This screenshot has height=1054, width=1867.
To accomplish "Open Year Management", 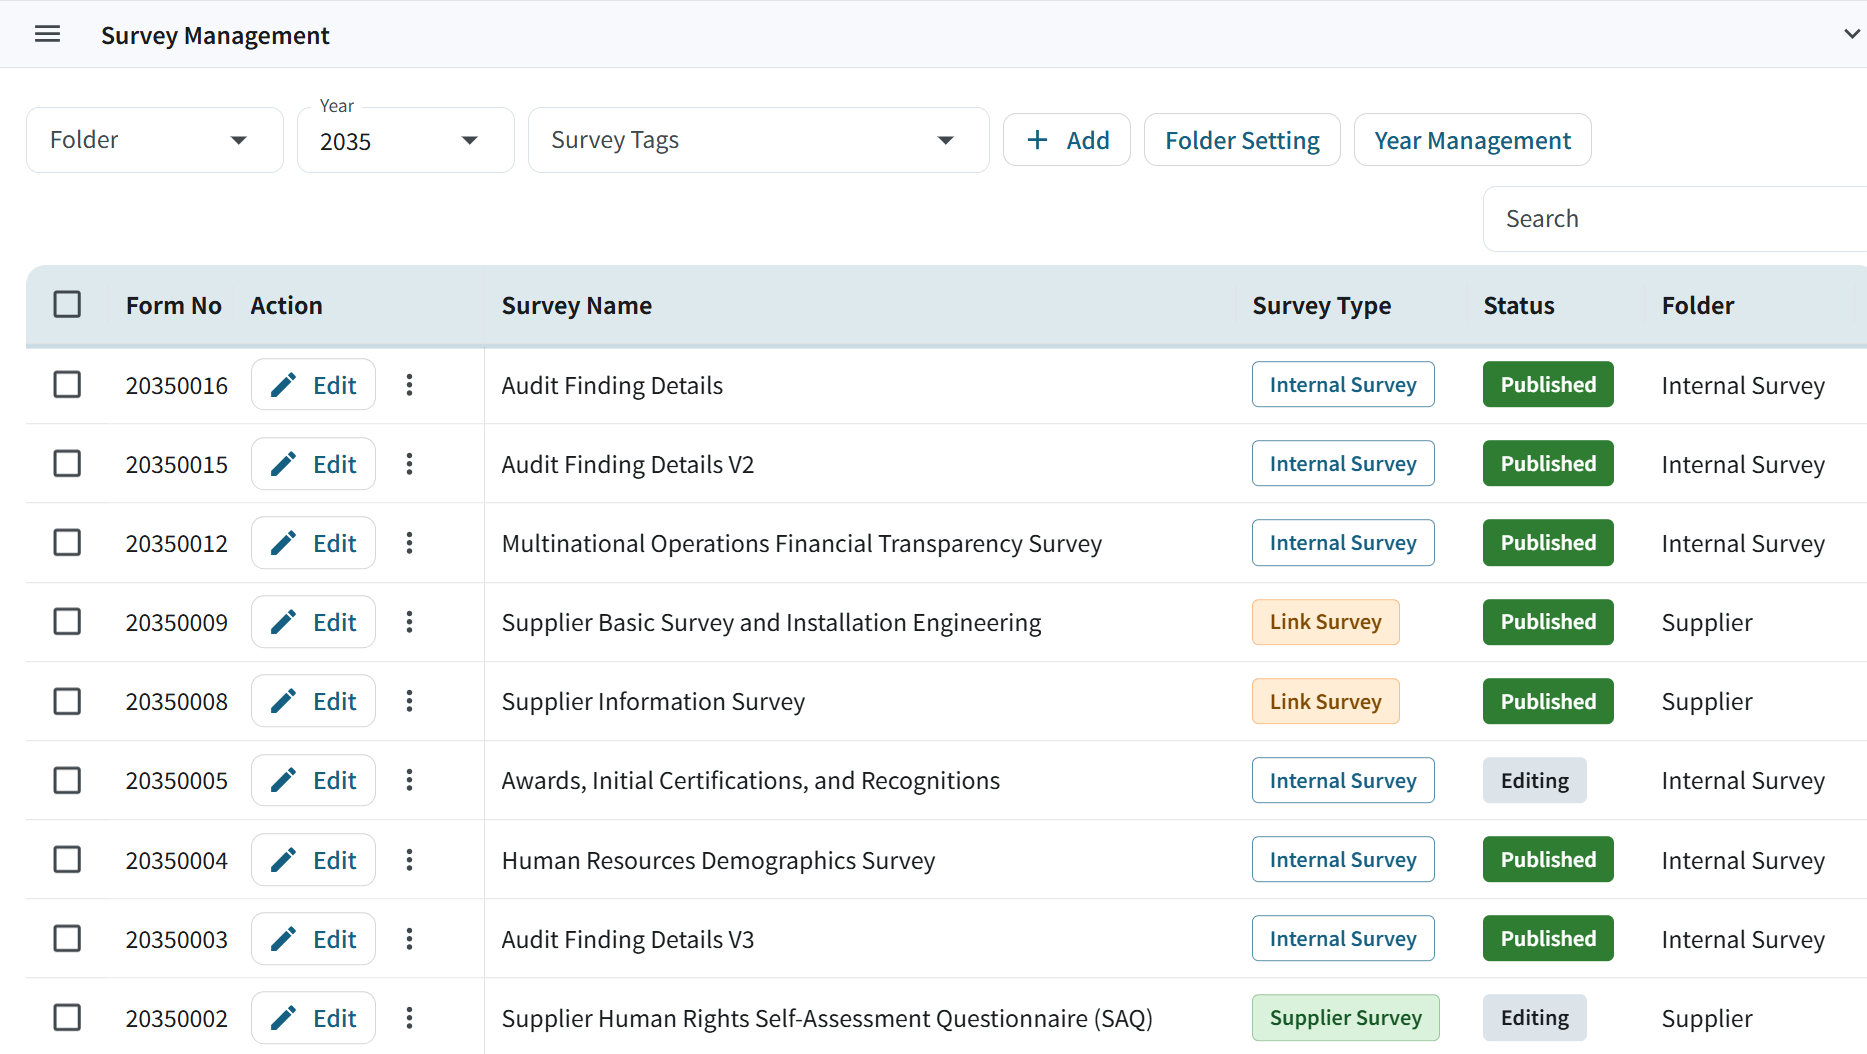I will [x=1472, y=140].
